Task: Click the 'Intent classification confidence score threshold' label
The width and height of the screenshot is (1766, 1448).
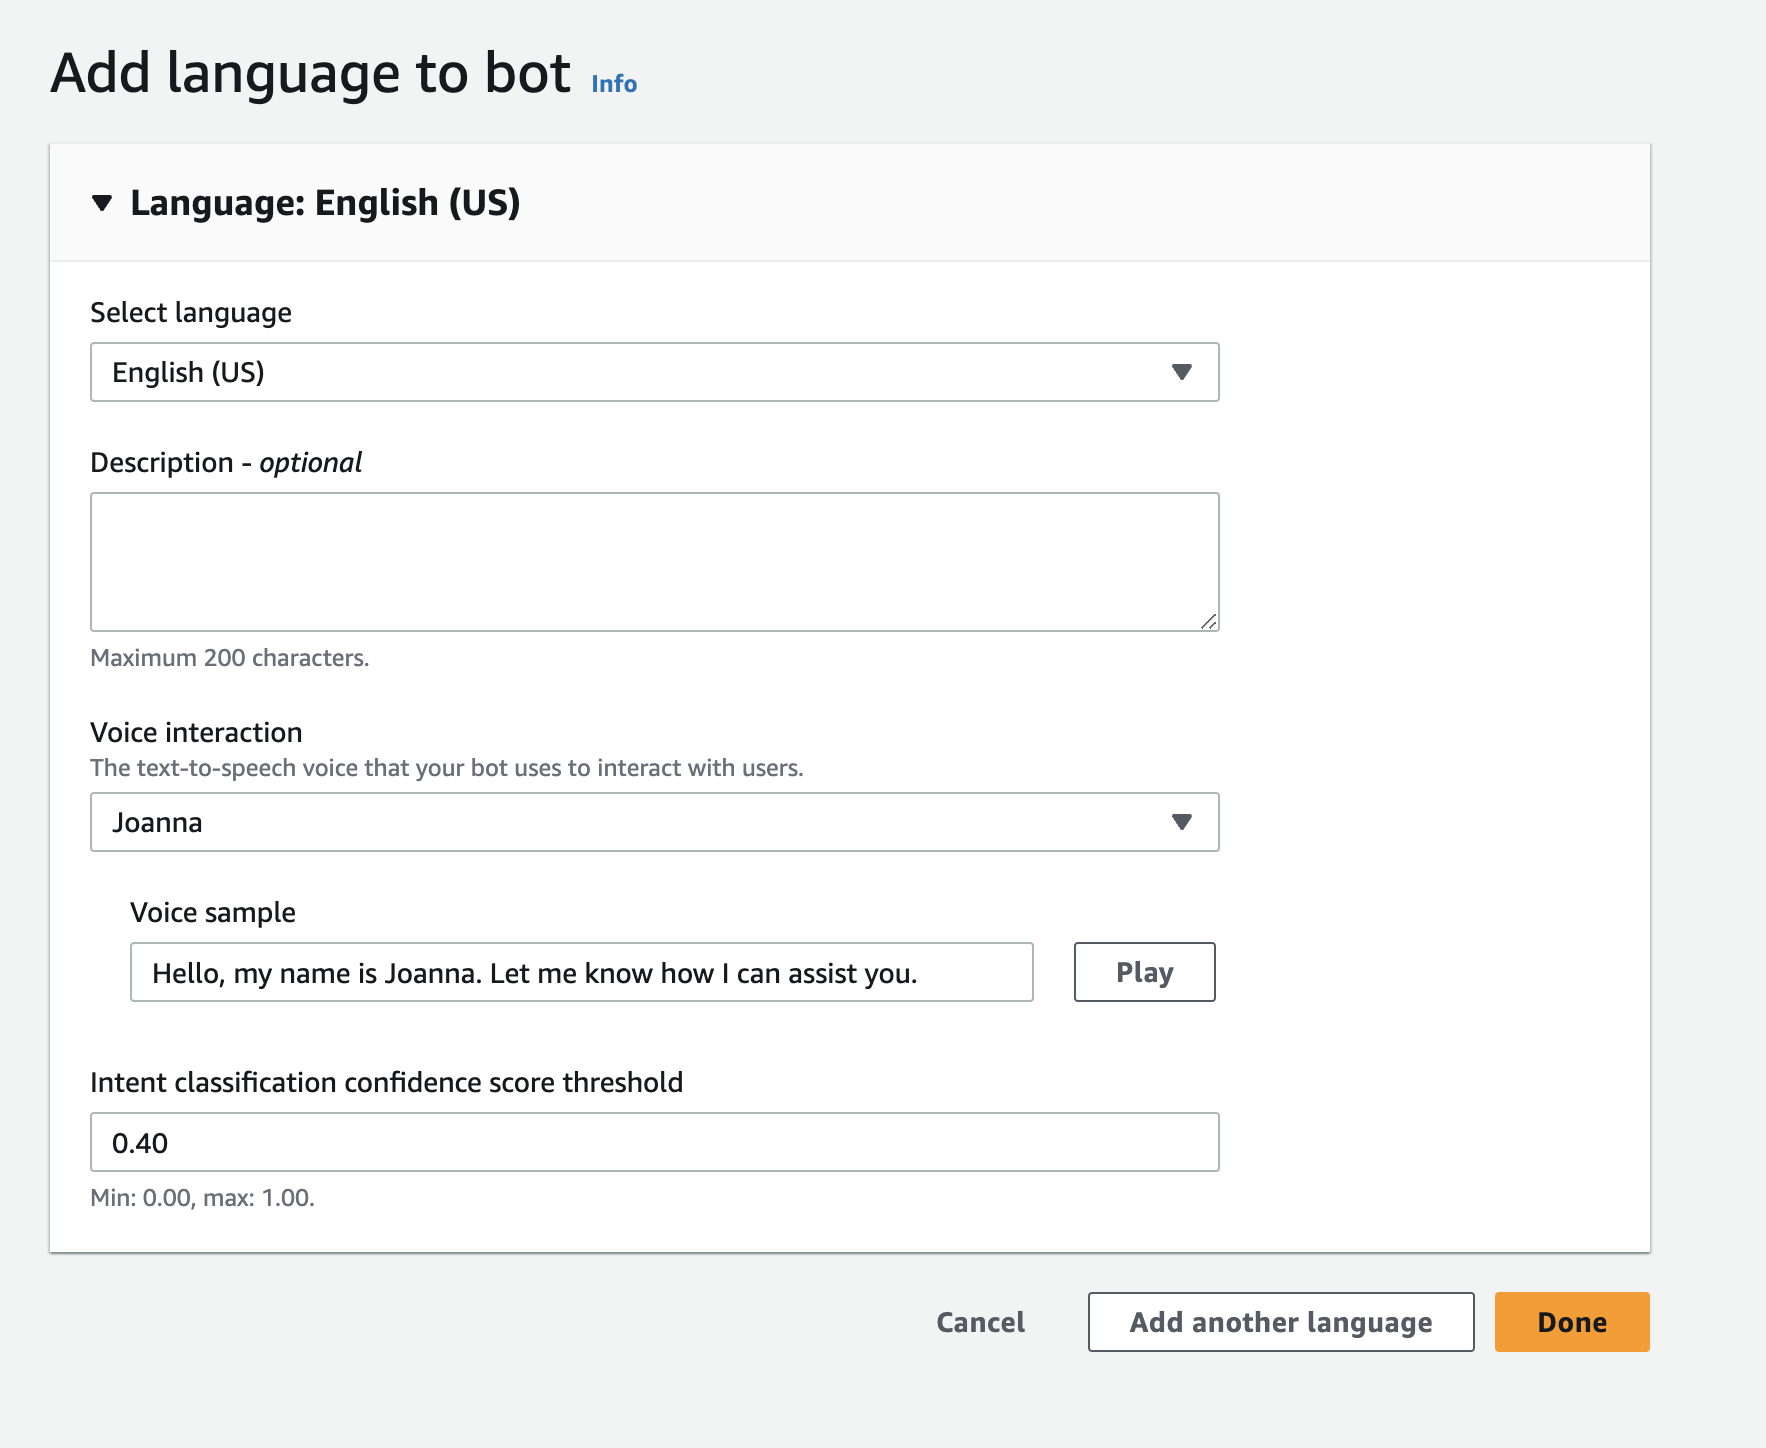Action: click(386, 1083)
